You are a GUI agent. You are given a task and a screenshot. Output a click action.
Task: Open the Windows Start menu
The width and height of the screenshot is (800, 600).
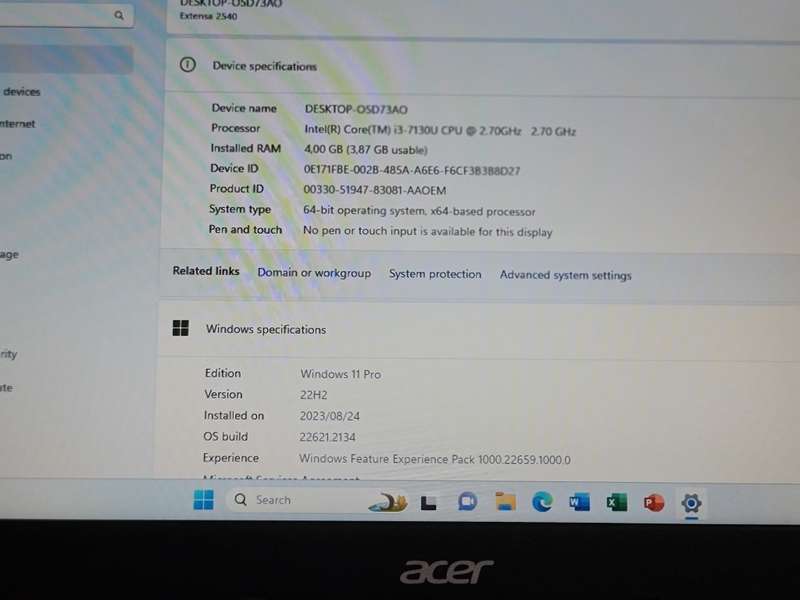click(x=204, y=499)
